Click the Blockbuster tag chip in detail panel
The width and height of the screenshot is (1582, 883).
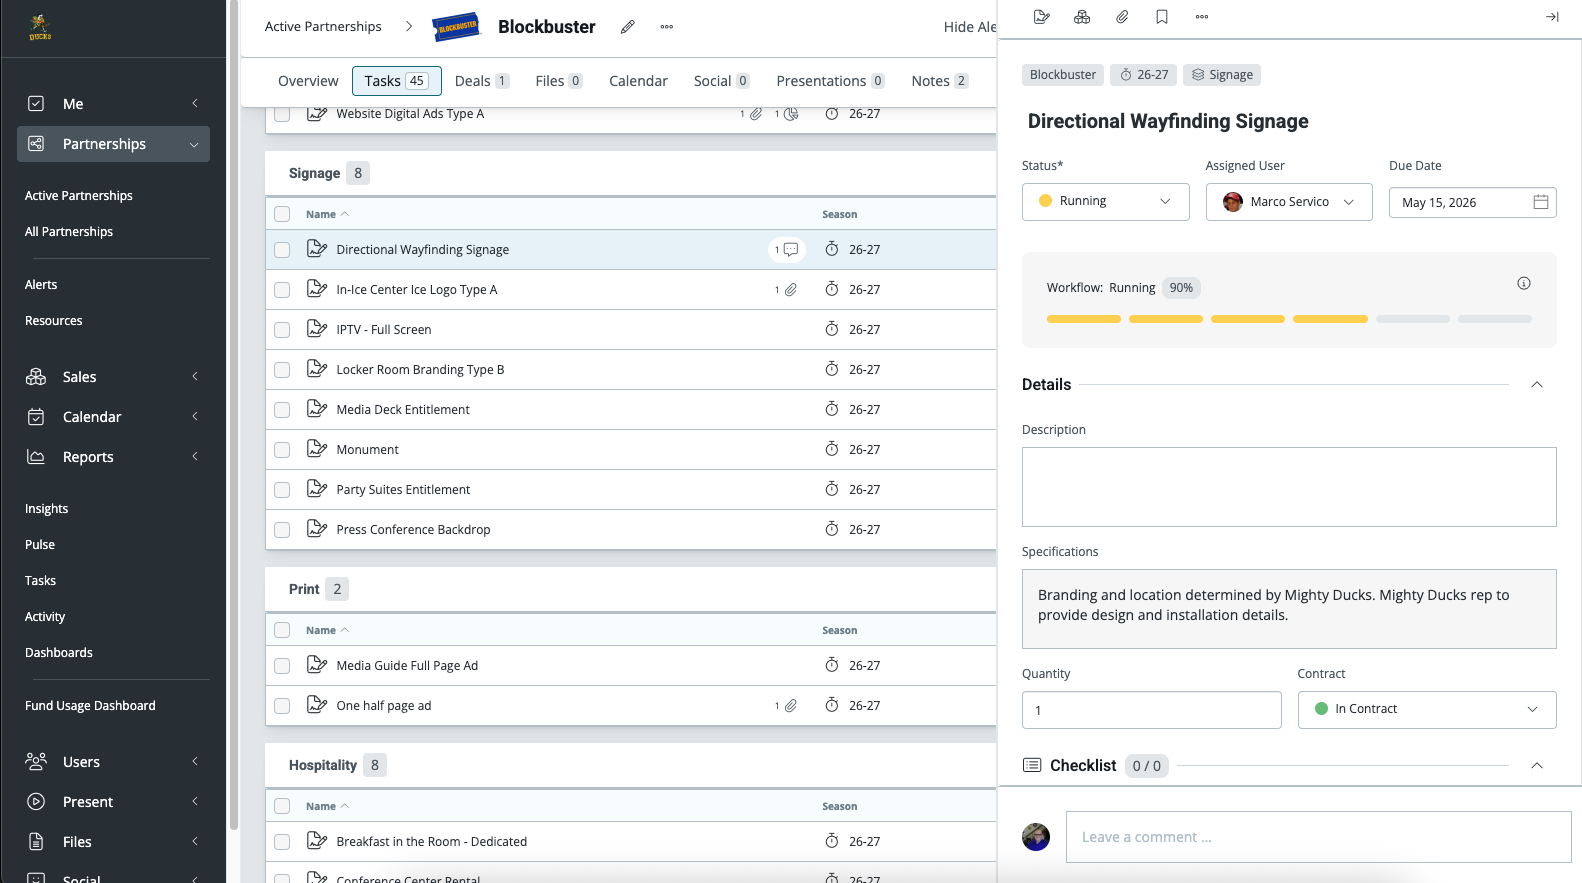(x=1063, y=75)
